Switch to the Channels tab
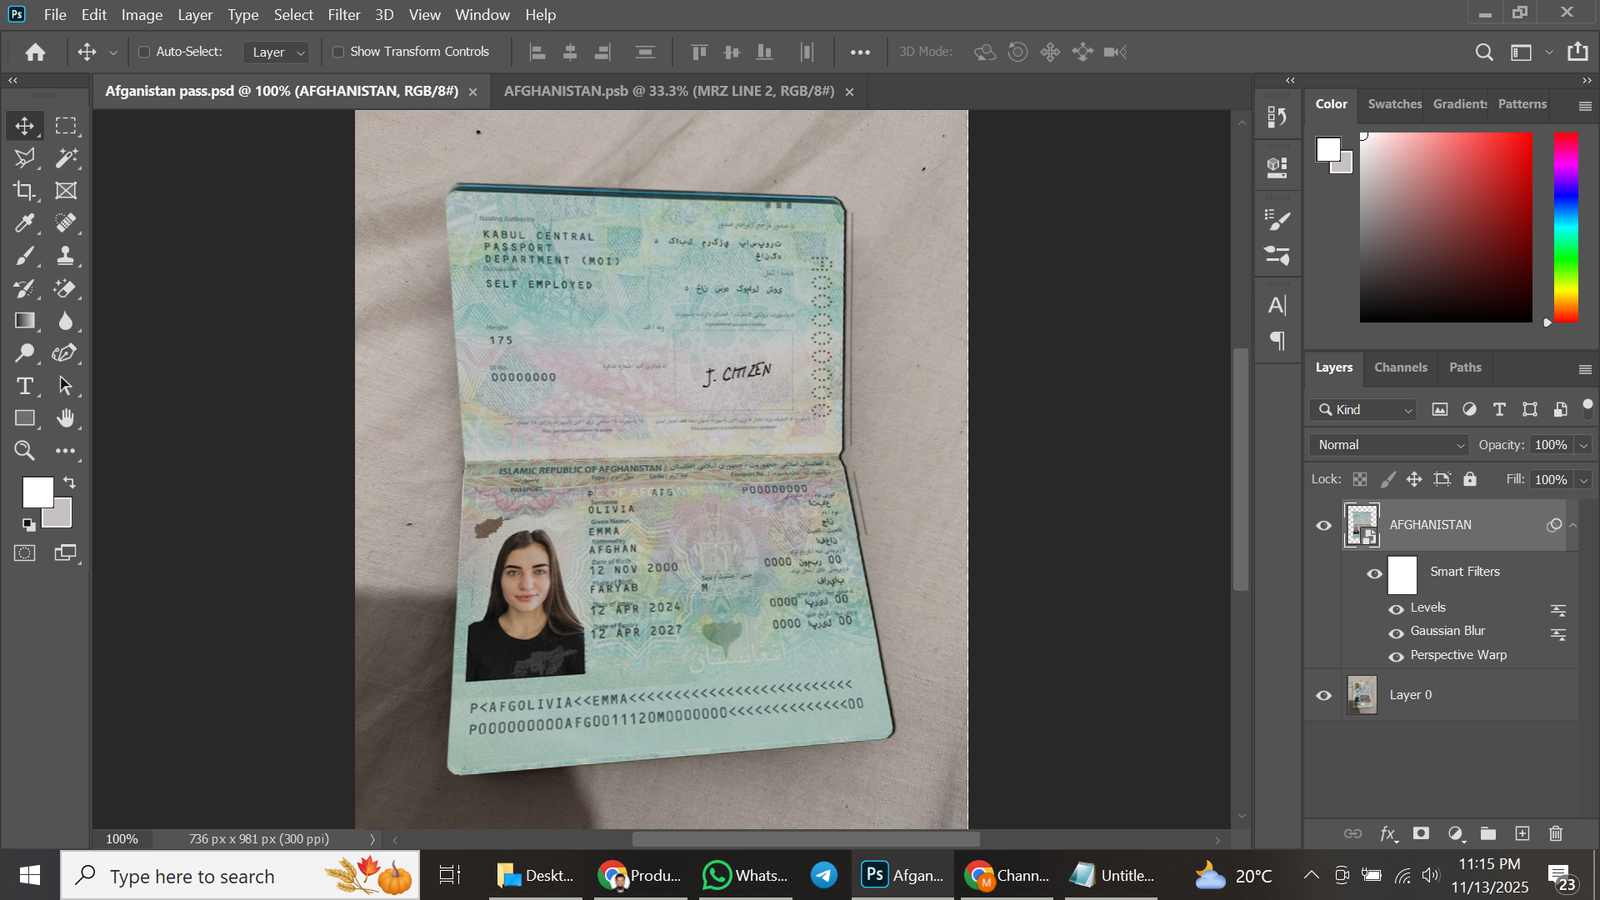 [1400, 367]
